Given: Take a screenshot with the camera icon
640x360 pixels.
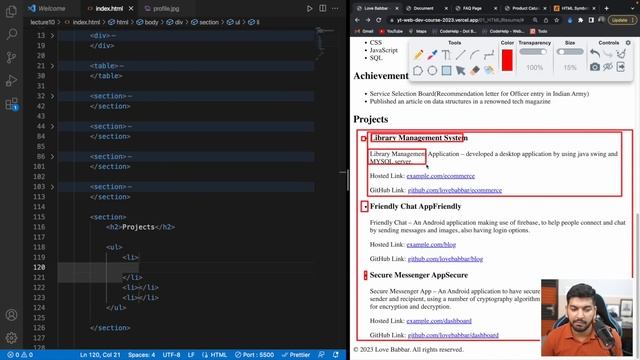Looking at the screenshot, I should click(595, 67).
